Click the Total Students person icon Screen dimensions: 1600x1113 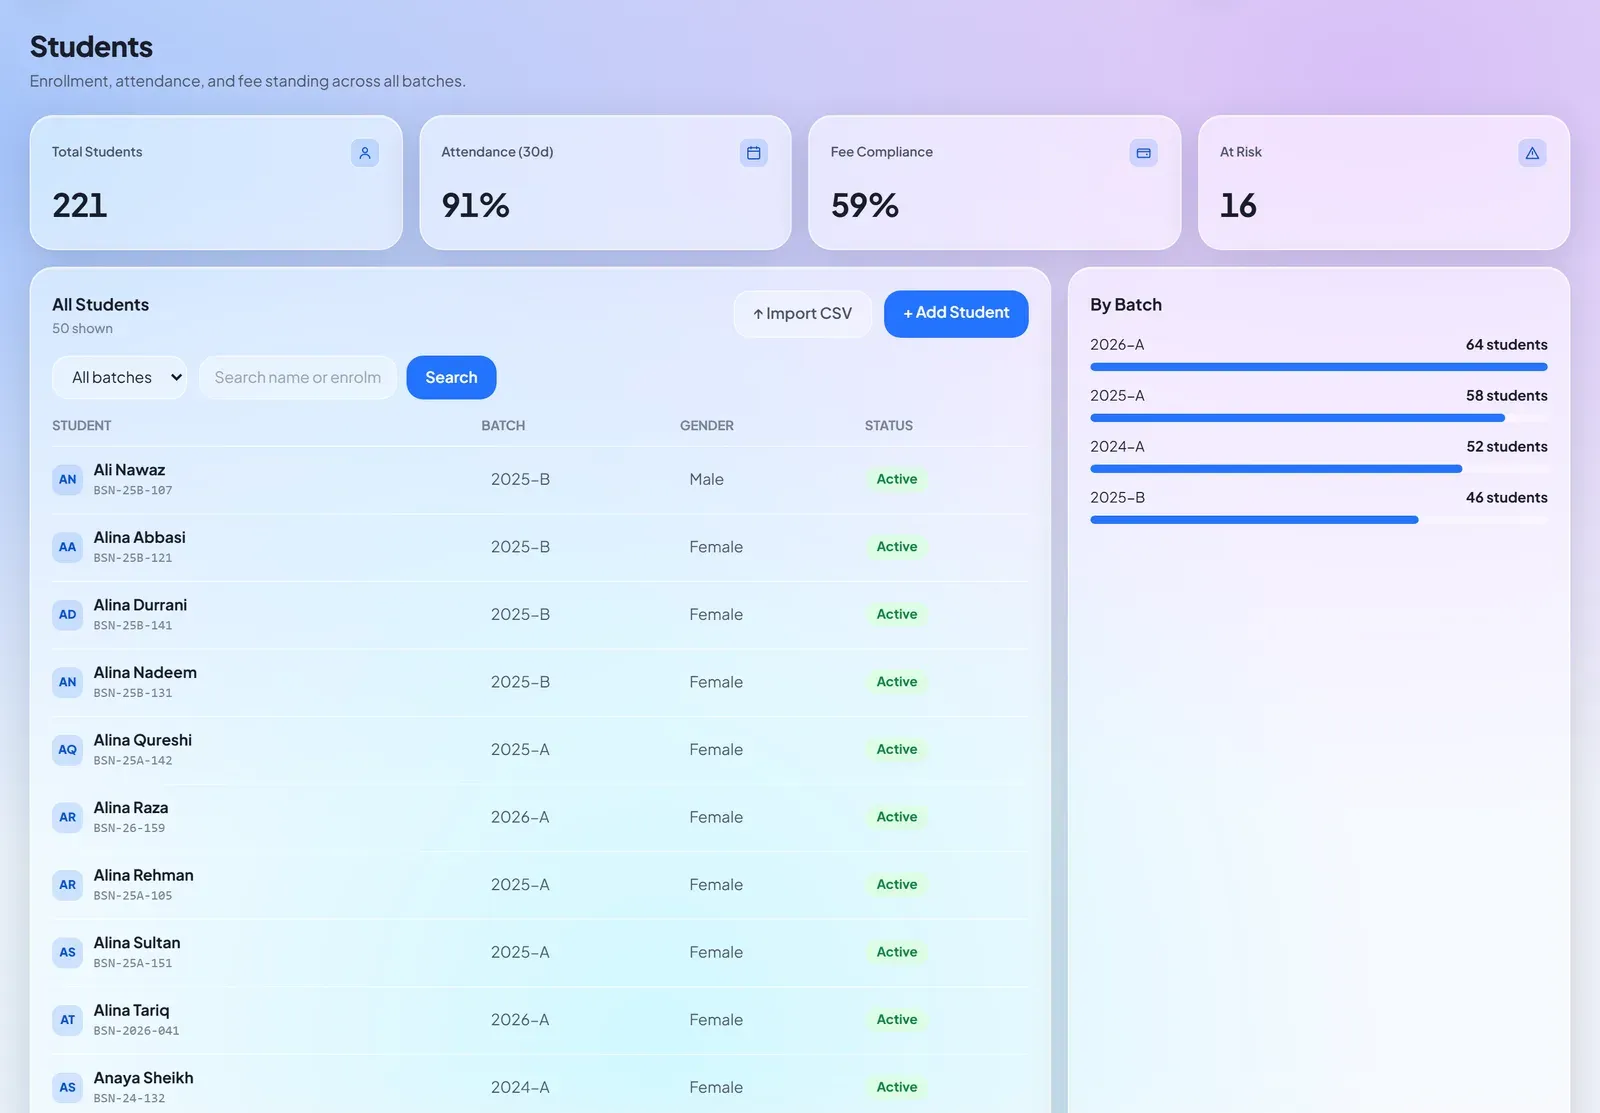[x=365, y=153]
